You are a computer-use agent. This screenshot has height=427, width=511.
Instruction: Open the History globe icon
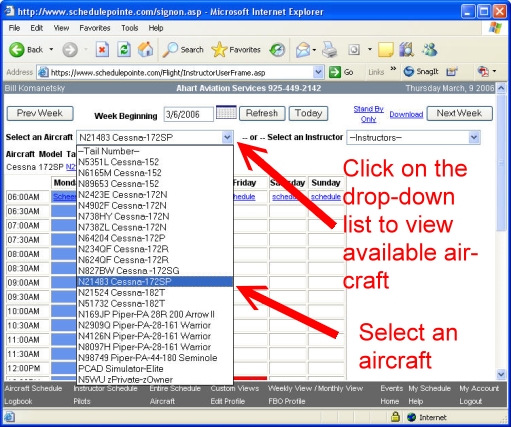[277, 50]
